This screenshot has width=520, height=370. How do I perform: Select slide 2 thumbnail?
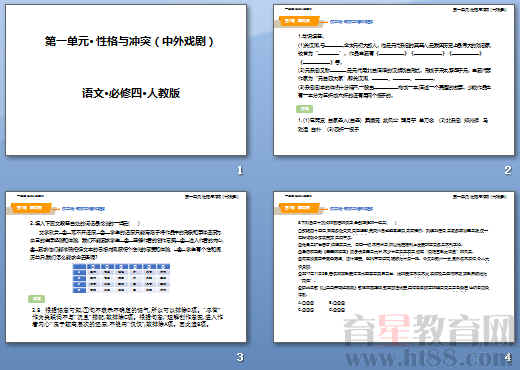click(x=394, y=80)
